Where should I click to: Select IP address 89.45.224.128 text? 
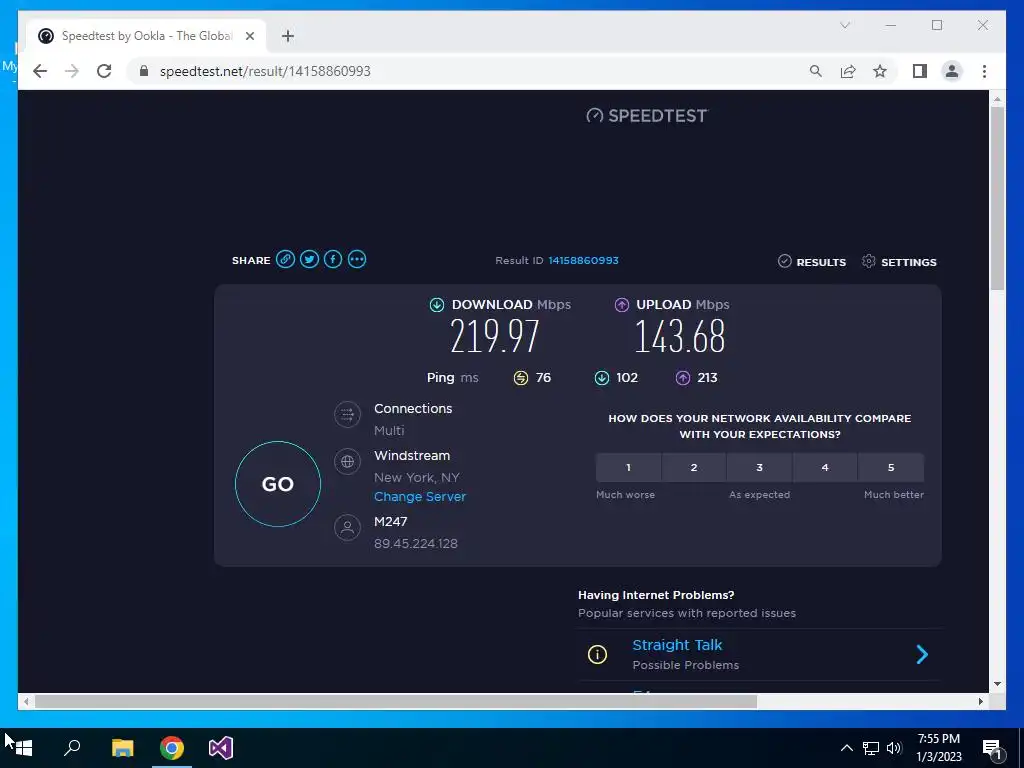[x=415, y=543]
